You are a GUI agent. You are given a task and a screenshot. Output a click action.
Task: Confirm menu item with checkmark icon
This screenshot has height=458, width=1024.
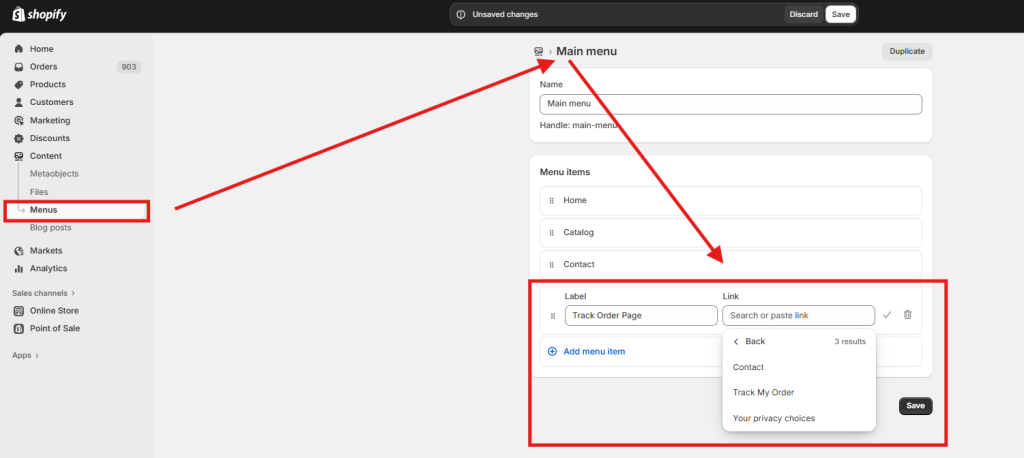point(887,315)
